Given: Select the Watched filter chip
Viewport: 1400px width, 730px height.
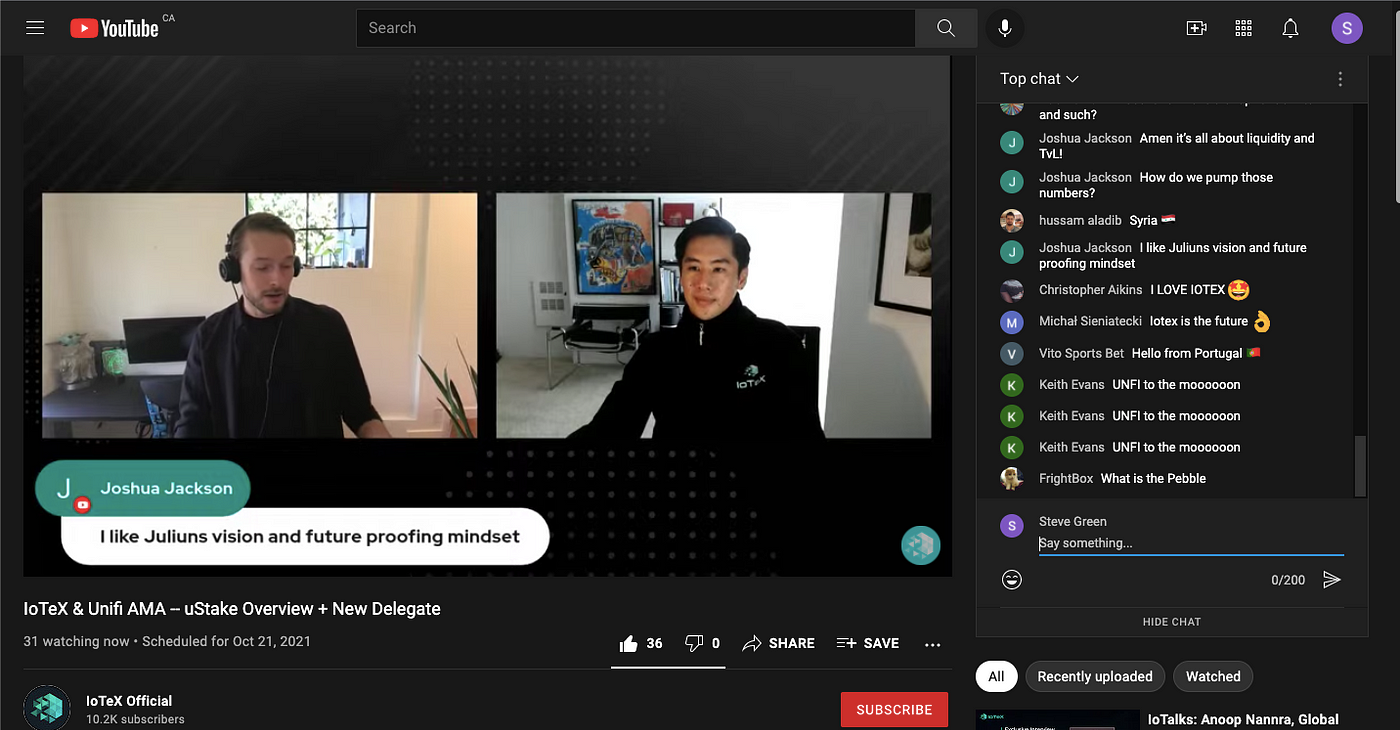Looking at the screenshot, I should pos(1213,677).
